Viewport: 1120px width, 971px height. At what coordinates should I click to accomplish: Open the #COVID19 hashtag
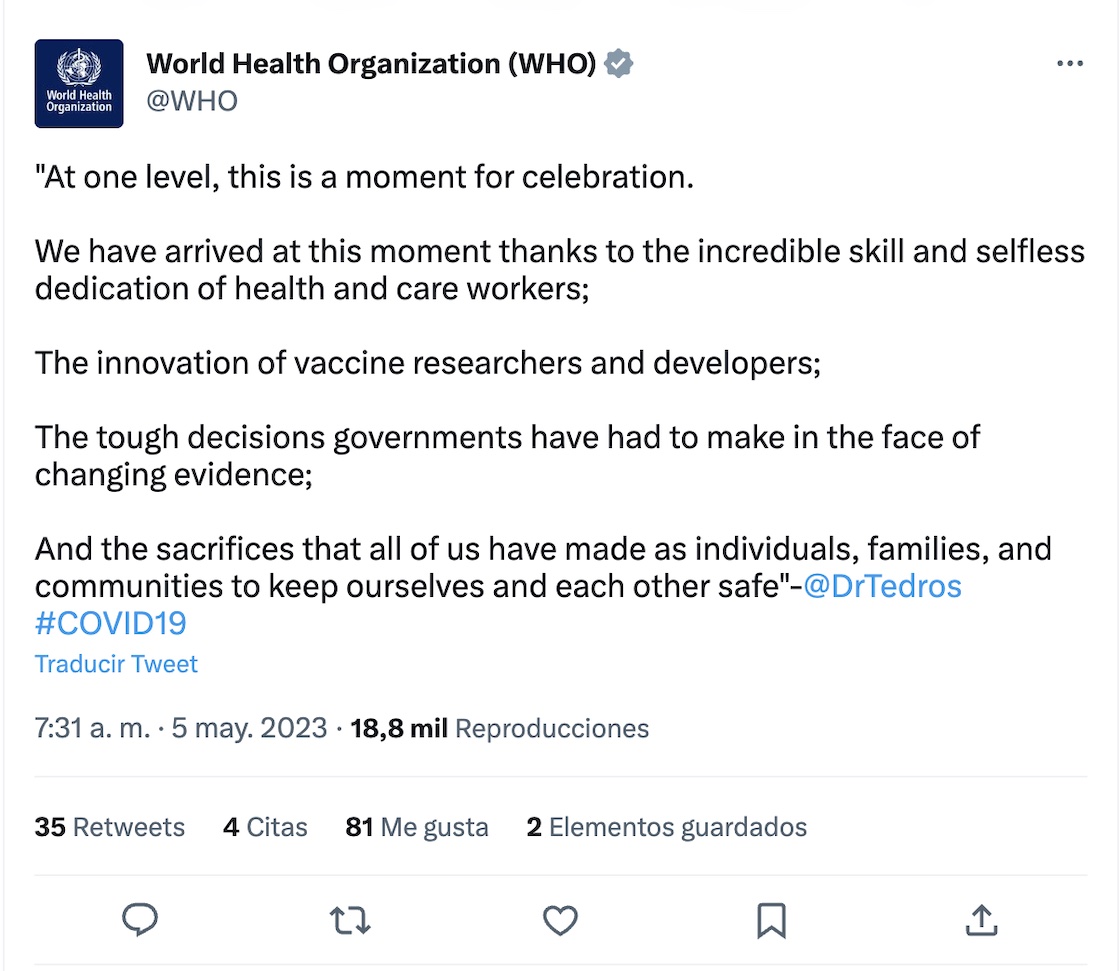coord(111,623)
